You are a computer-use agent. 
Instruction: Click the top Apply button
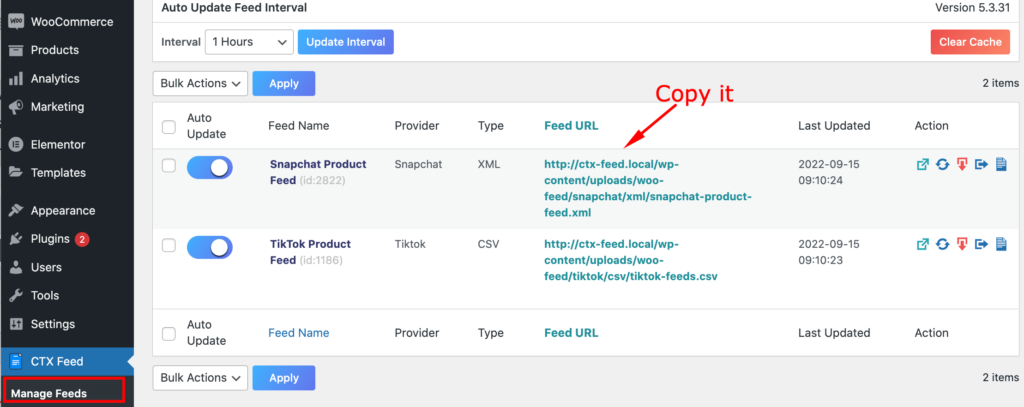[283, 84]
